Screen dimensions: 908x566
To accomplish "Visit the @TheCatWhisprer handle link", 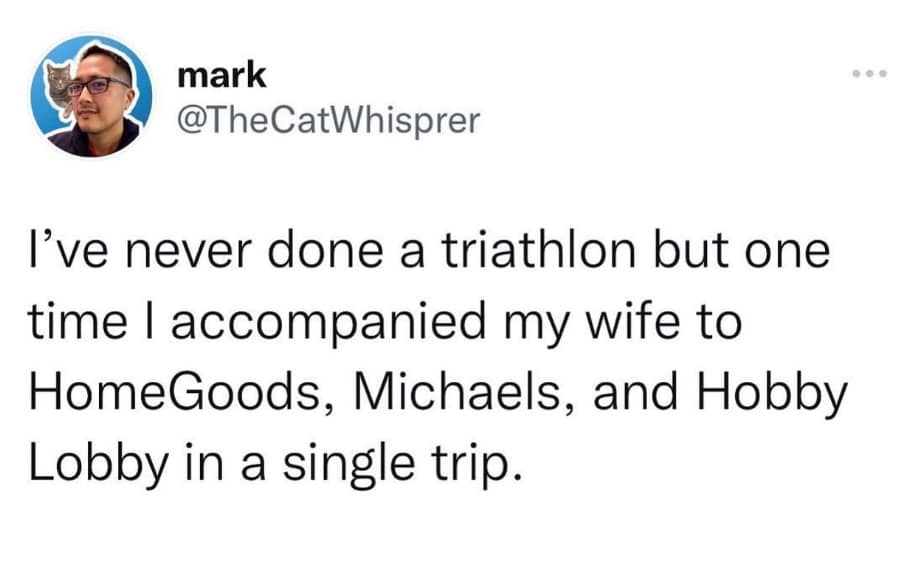I will tap(327, 120).
